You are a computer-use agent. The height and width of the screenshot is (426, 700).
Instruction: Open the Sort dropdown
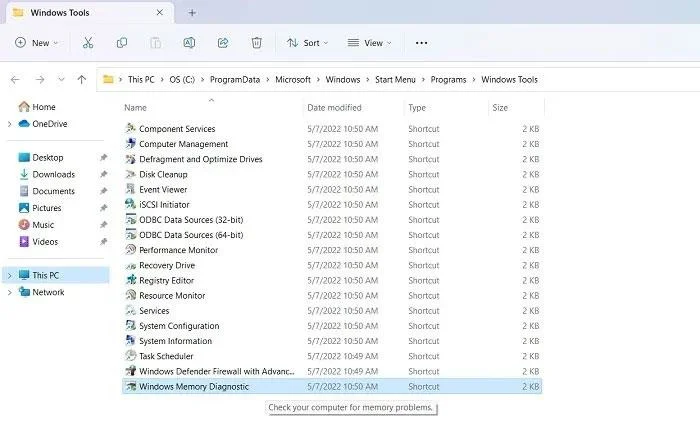click(x=308, y=43)
